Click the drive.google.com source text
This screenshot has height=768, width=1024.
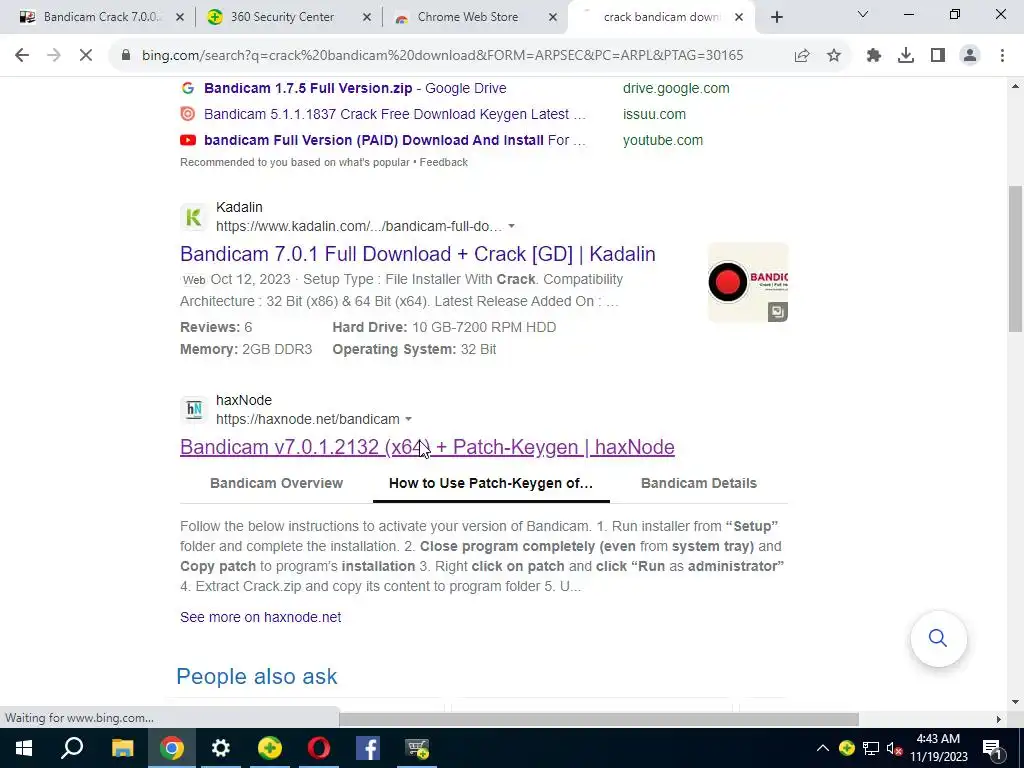(676, 88)
